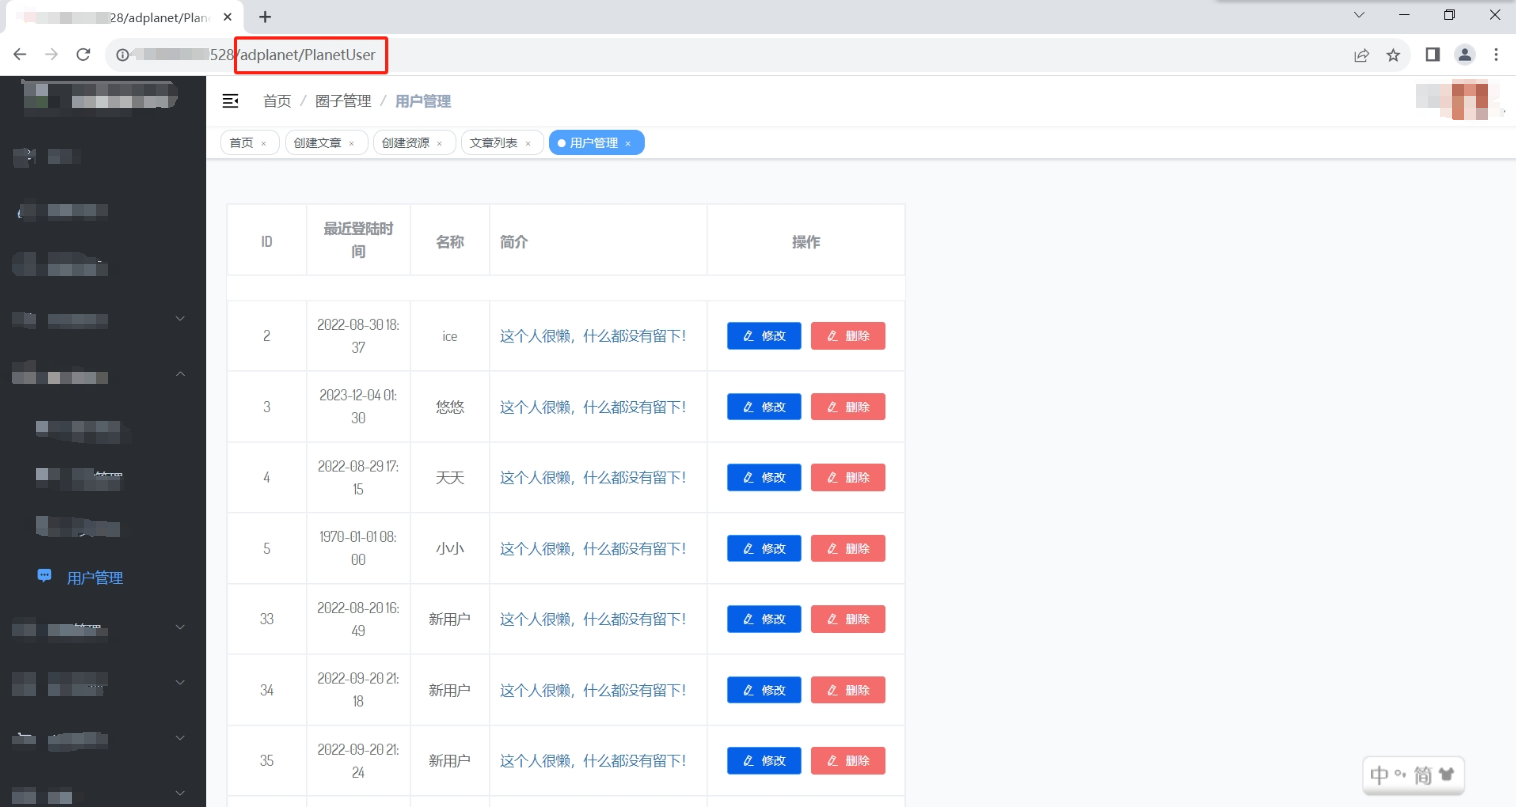Click 修改 for user ID 34

click(764, 690)
